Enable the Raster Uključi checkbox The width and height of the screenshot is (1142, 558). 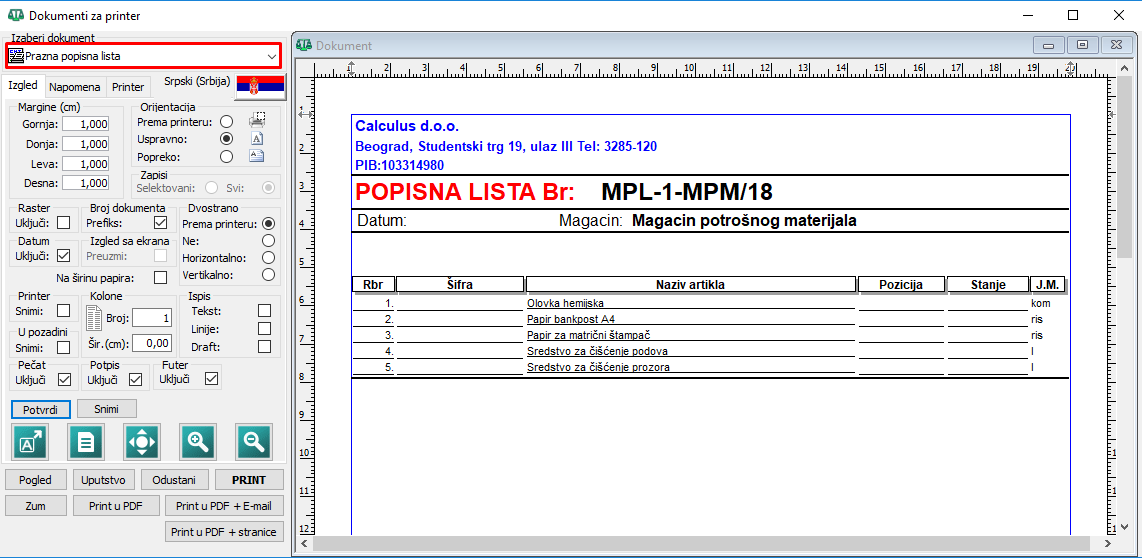(x=64, y=223)
